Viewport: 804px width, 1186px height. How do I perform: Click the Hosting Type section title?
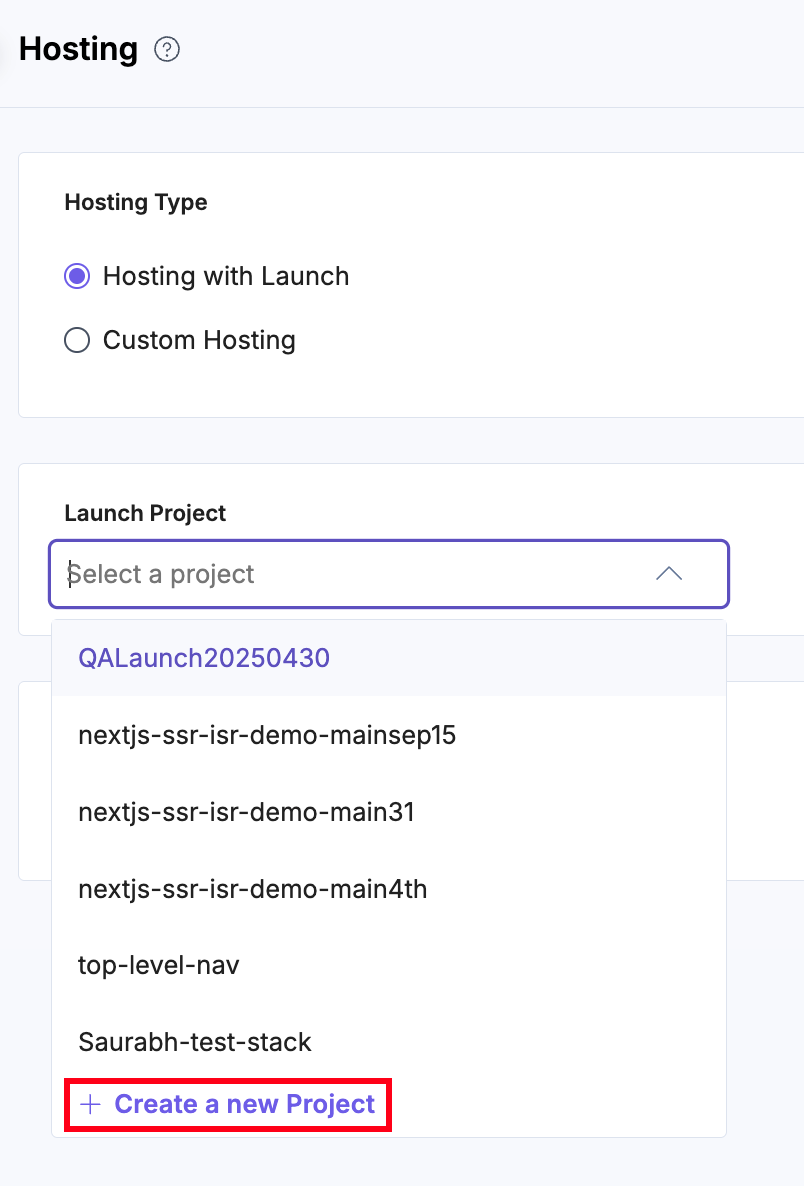pos(136,202)
